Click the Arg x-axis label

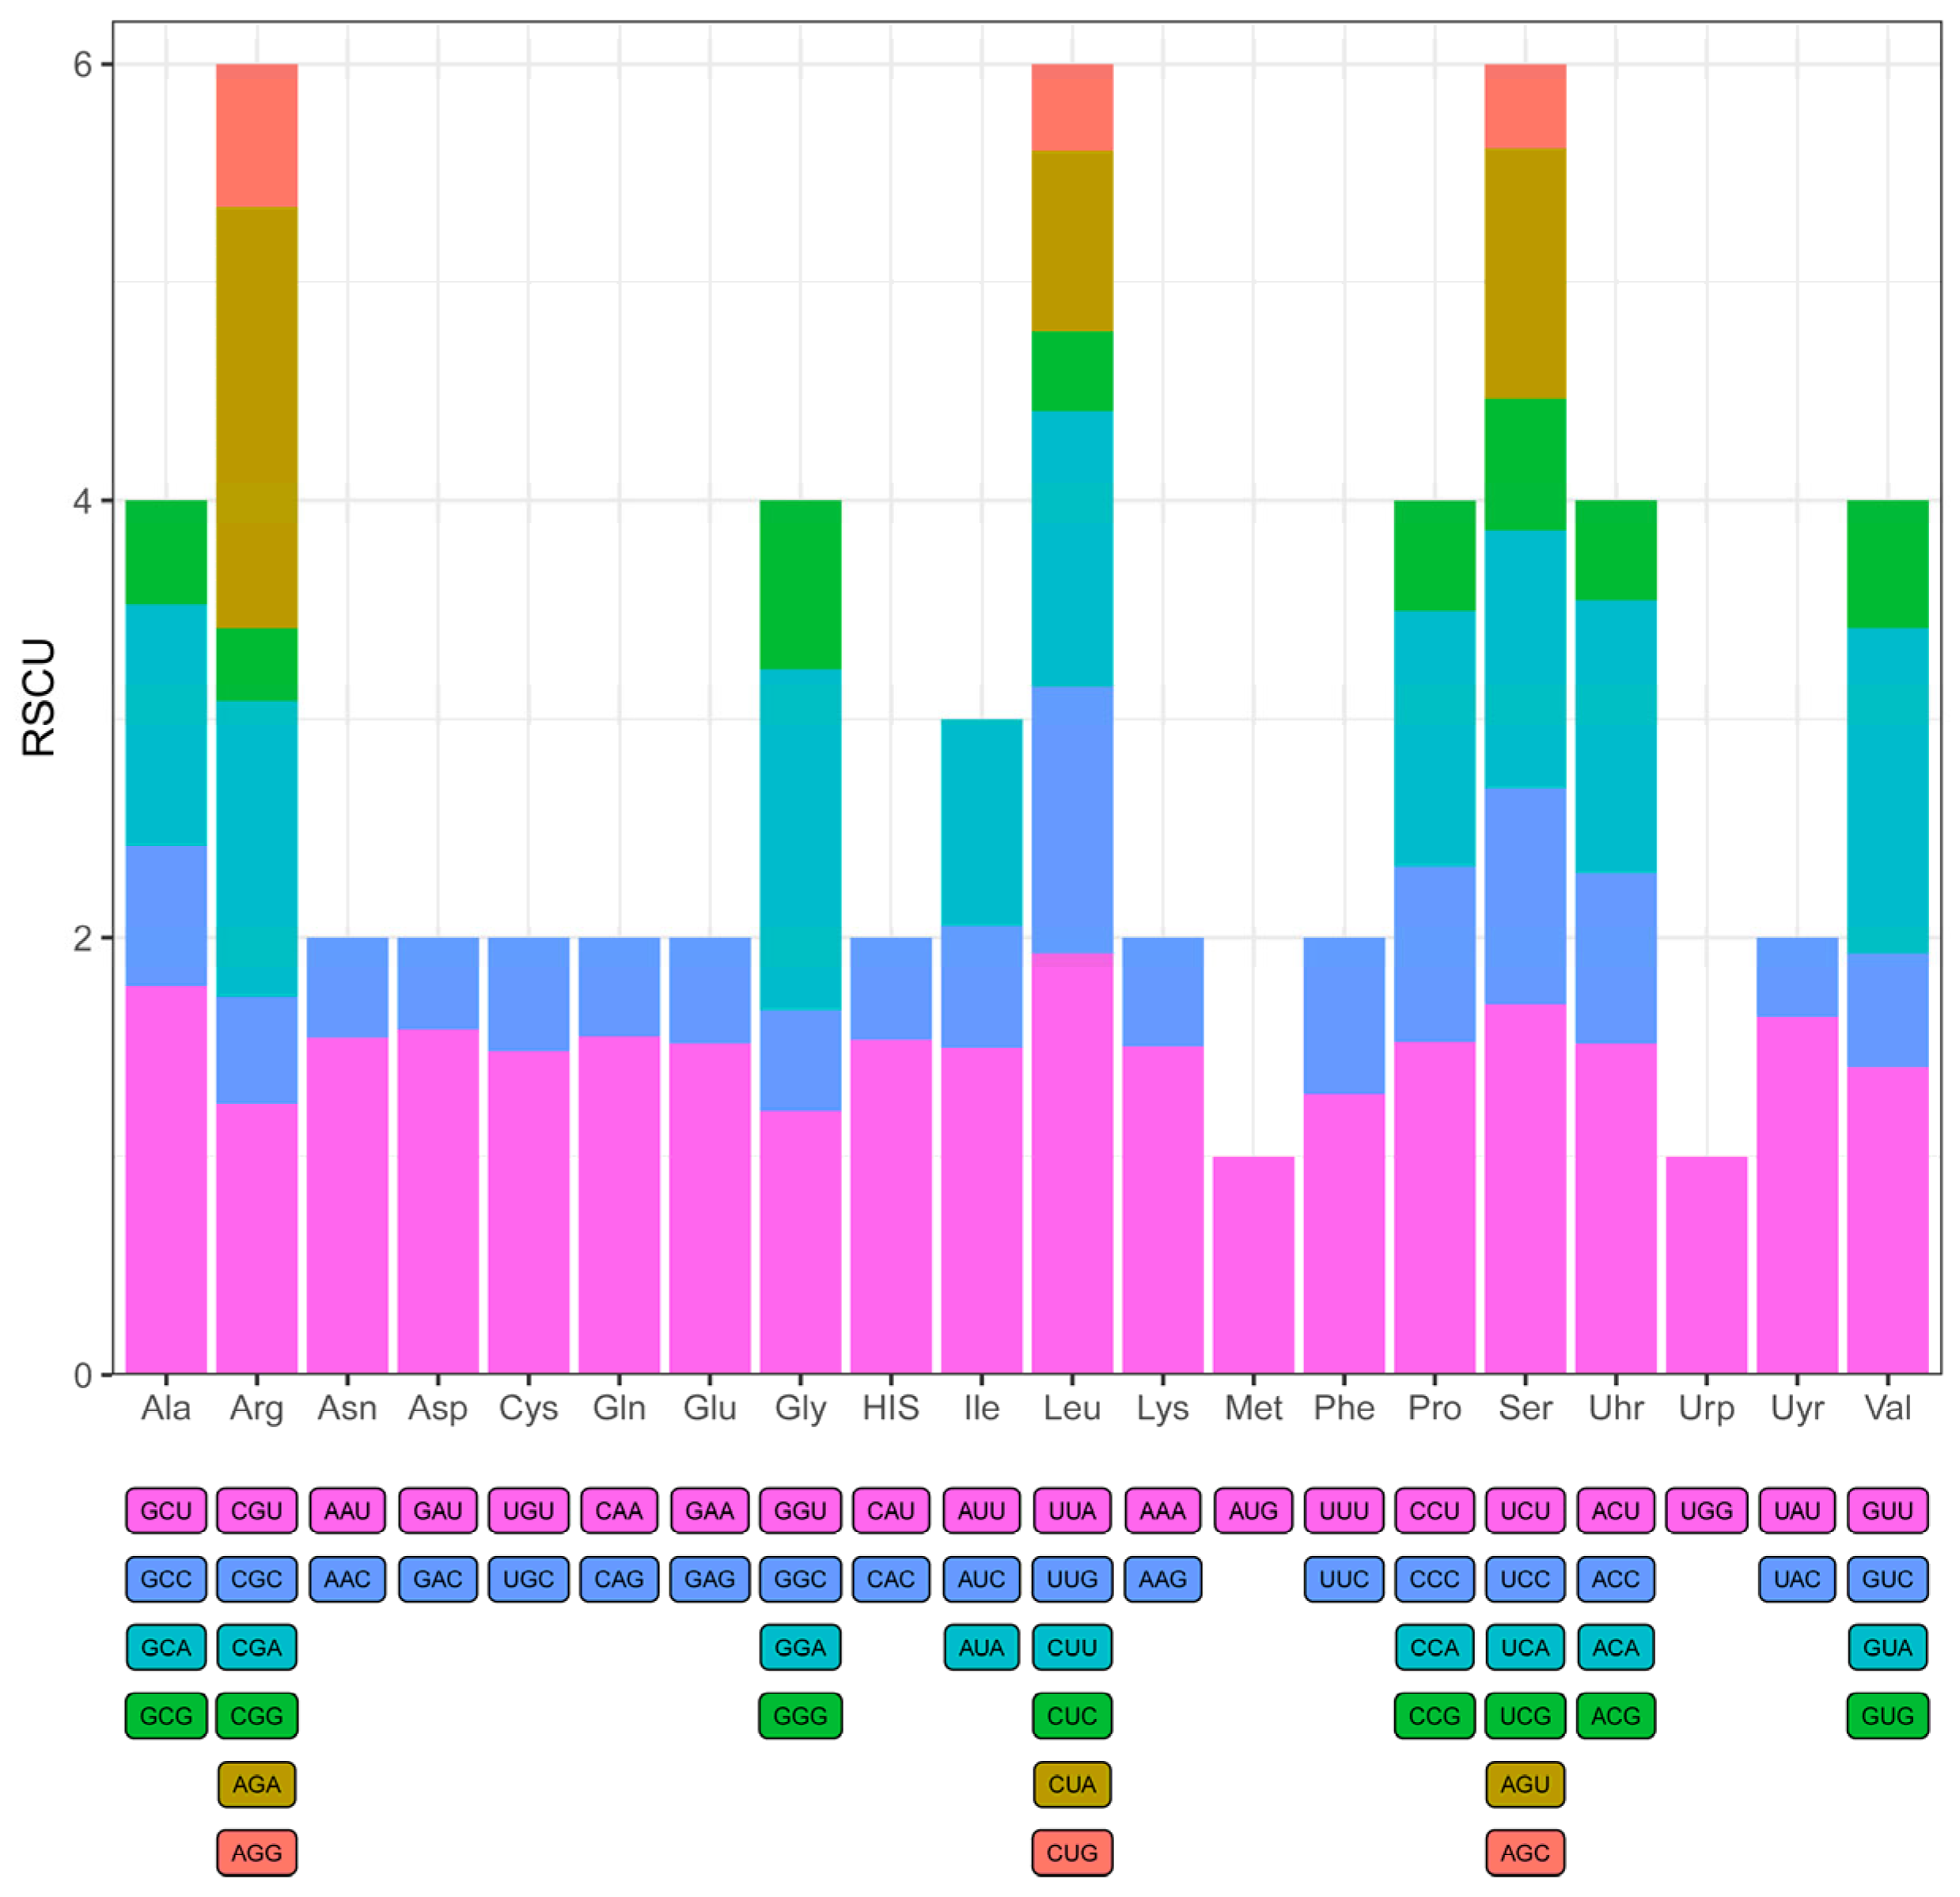[256, 1408]
